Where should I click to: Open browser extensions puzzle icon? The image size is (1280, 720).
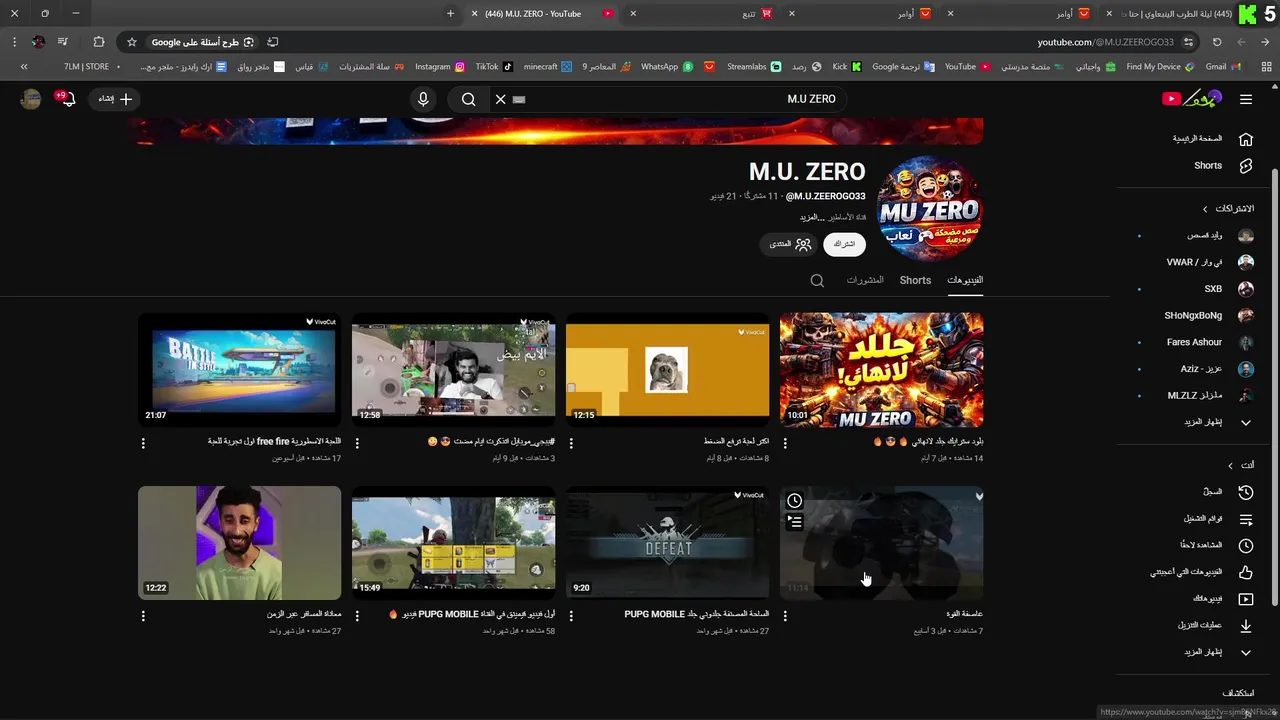[x=98, y=42]
